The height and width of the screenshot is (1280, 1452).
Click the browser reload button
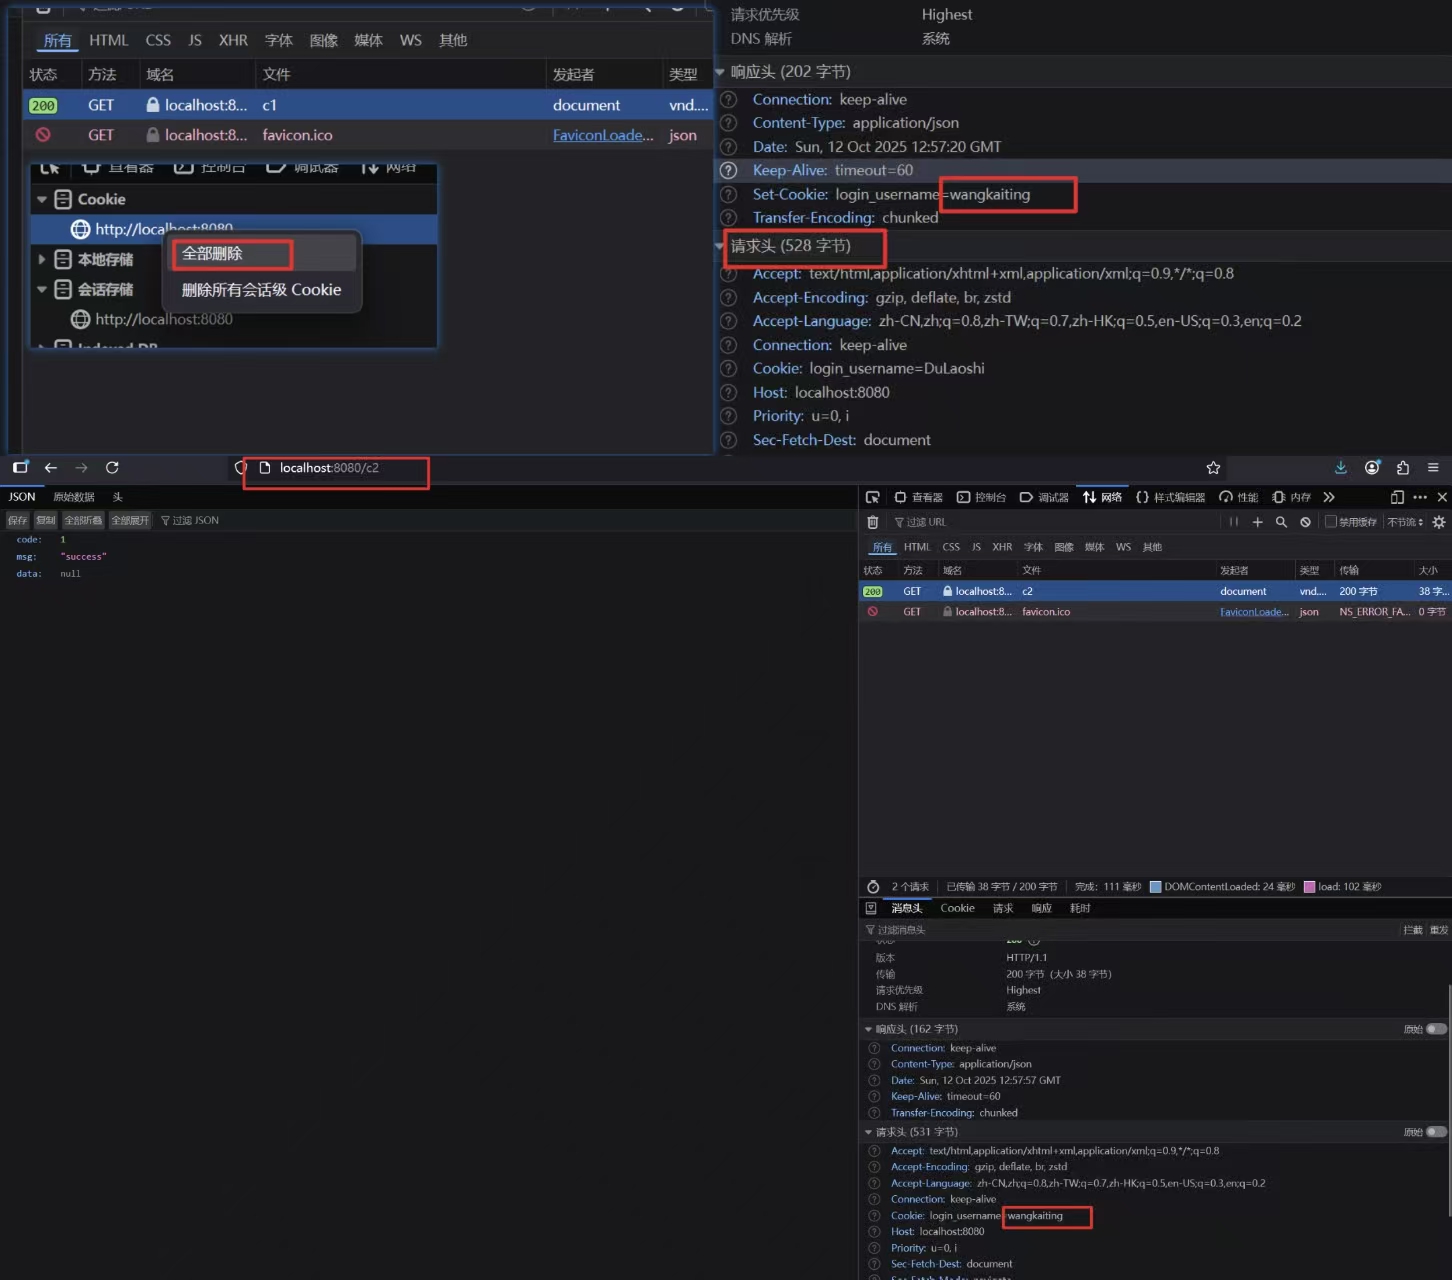[x=112, y=468]
